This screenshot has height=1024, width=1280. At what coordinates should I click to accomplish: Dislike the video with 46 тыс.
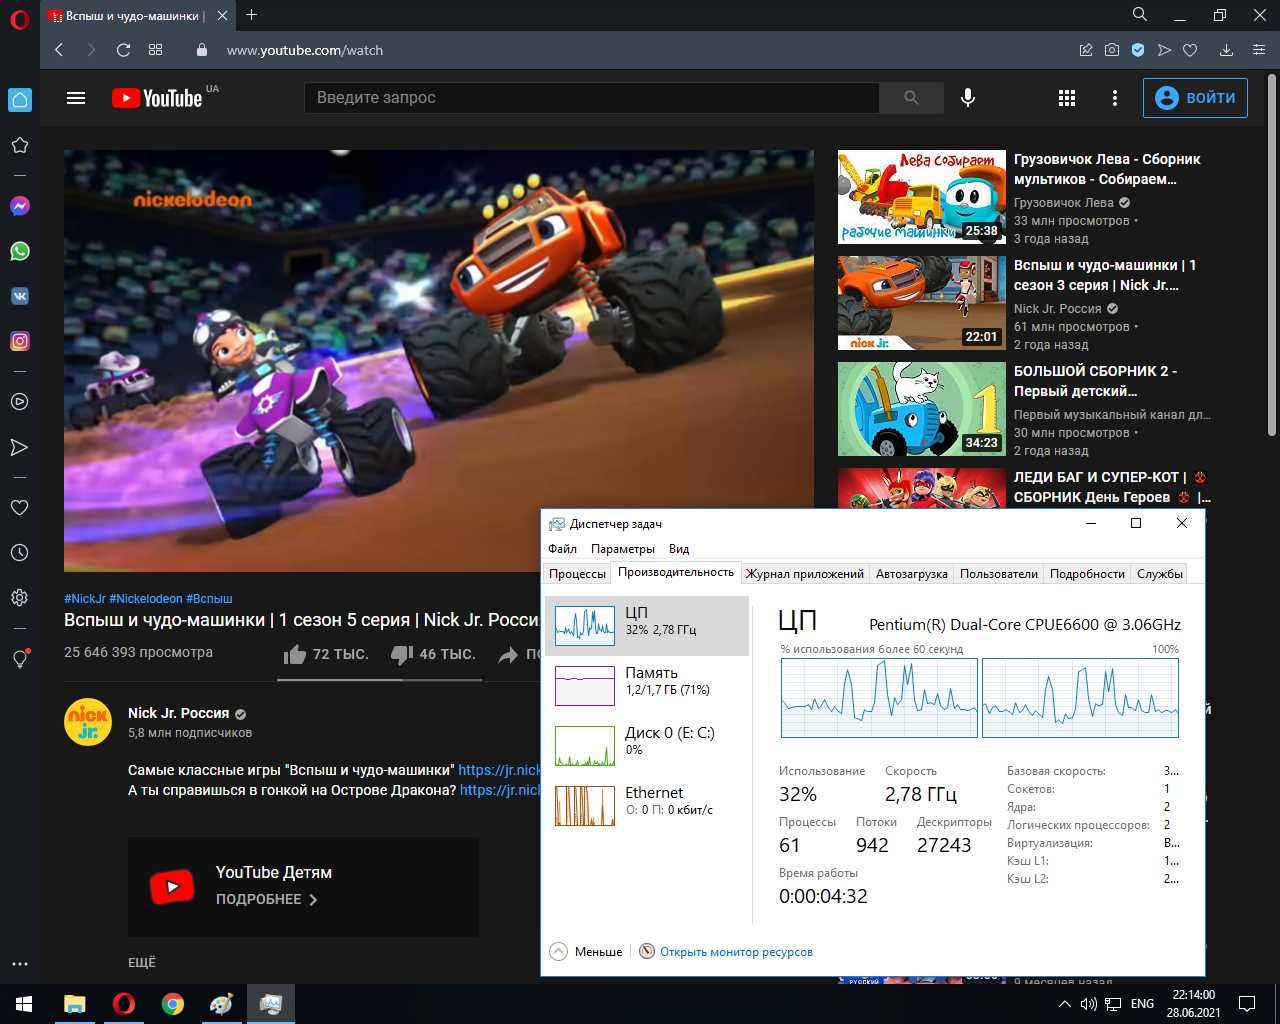433,654
